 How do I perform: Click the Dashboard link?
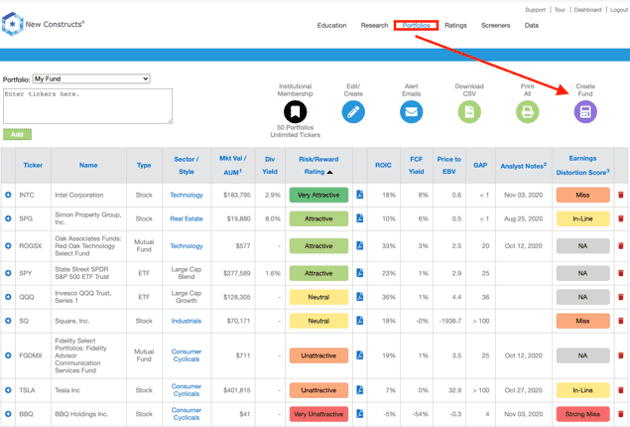587,10
